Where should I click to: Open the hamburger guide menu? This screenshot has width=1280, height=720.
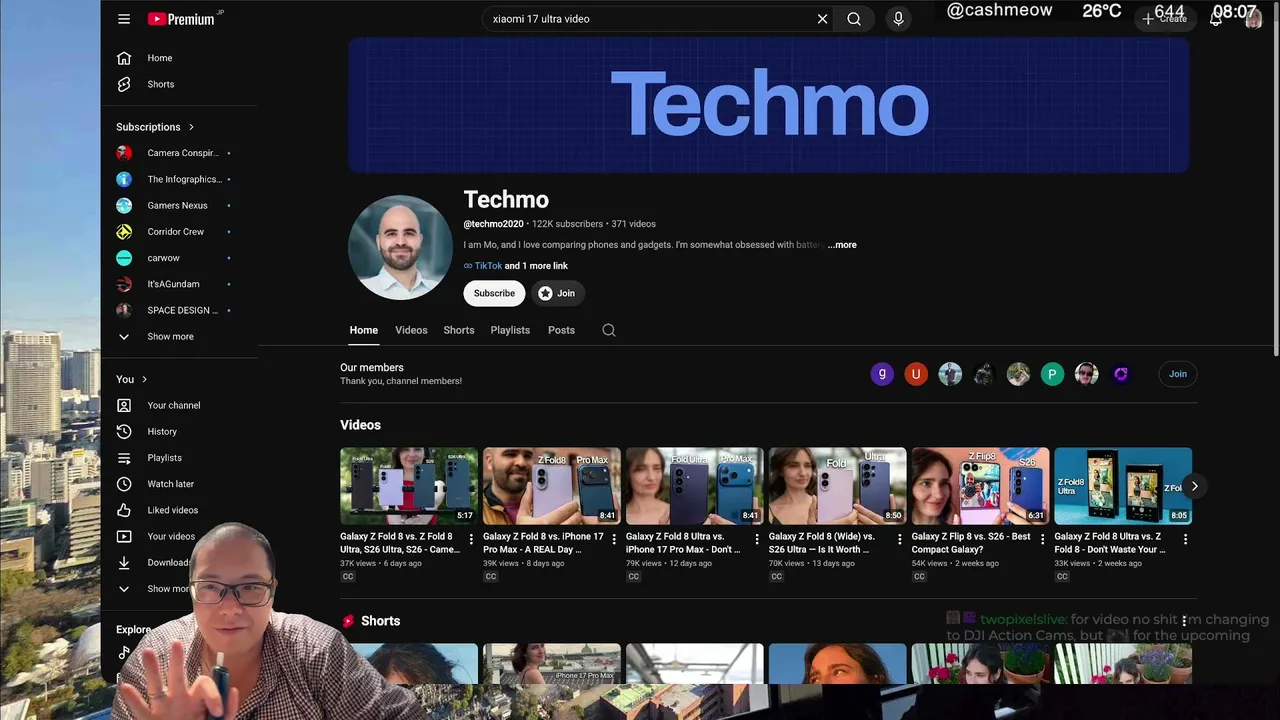point(124,19)
